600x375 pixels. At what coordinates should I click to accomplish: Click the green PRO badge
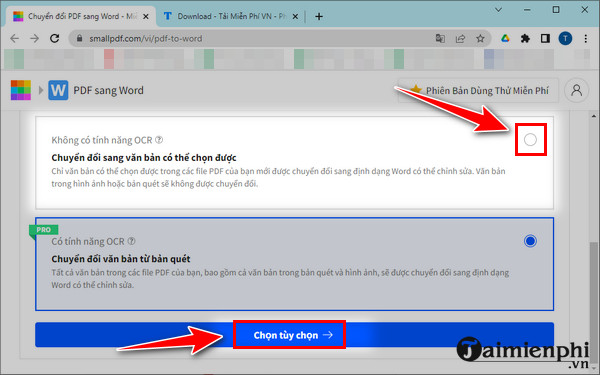click(x=44, y=230)
